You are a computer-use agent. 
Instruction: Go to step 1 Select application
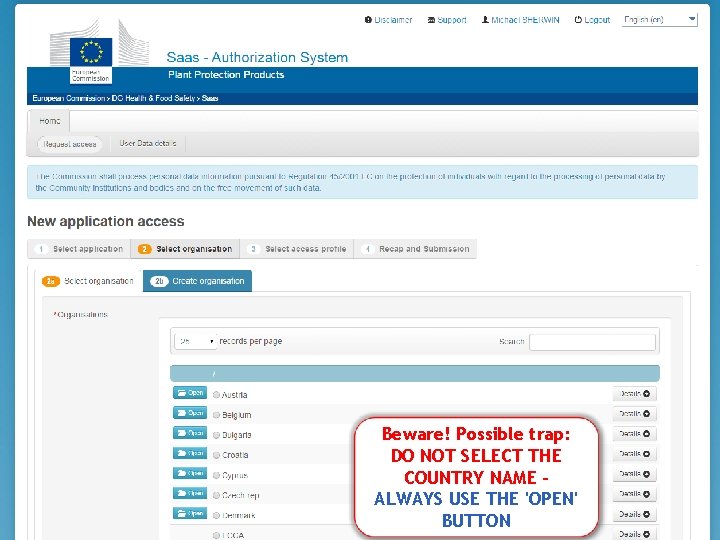(79, 249)
